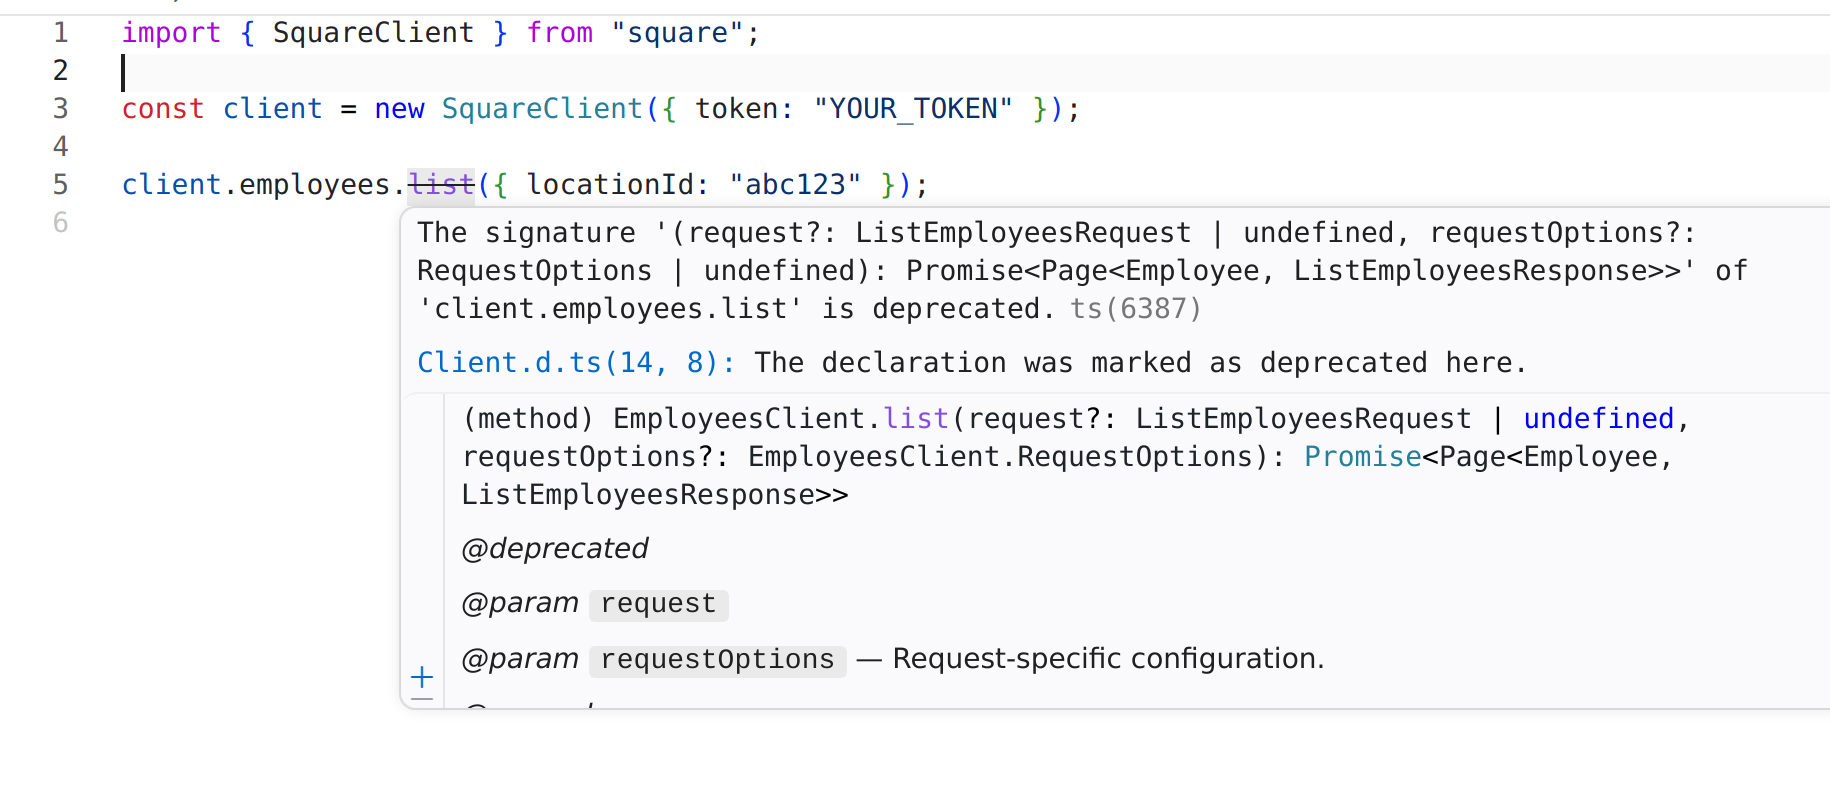Click the blue undefined keyword in the signature
The height and width of the screenshot is (790, 1830).
pos(1599,419)
